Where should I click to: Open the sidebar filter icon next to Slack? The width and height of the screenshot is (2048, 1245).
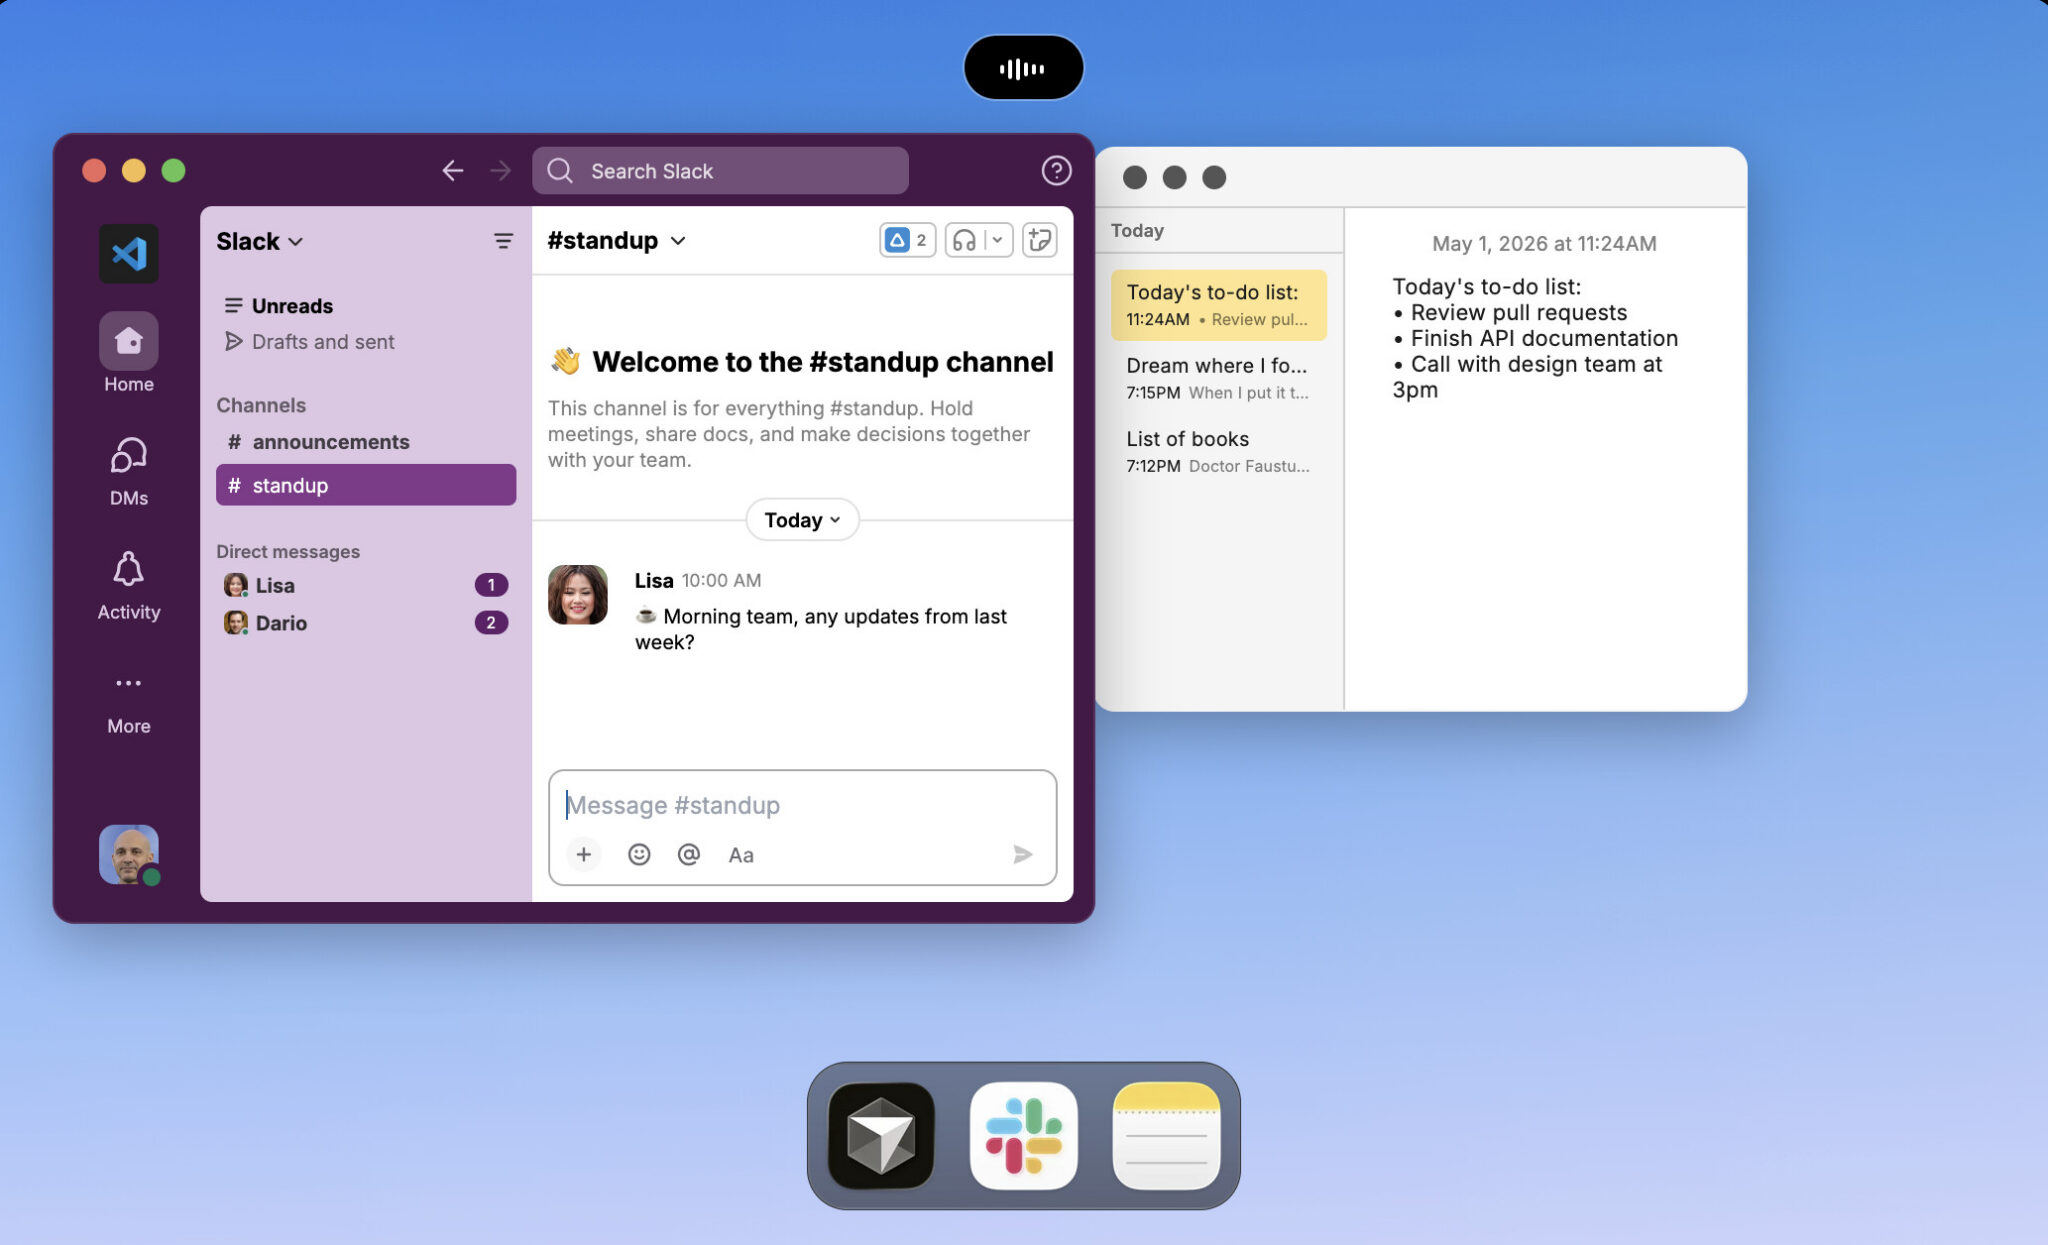coord(503,241)
